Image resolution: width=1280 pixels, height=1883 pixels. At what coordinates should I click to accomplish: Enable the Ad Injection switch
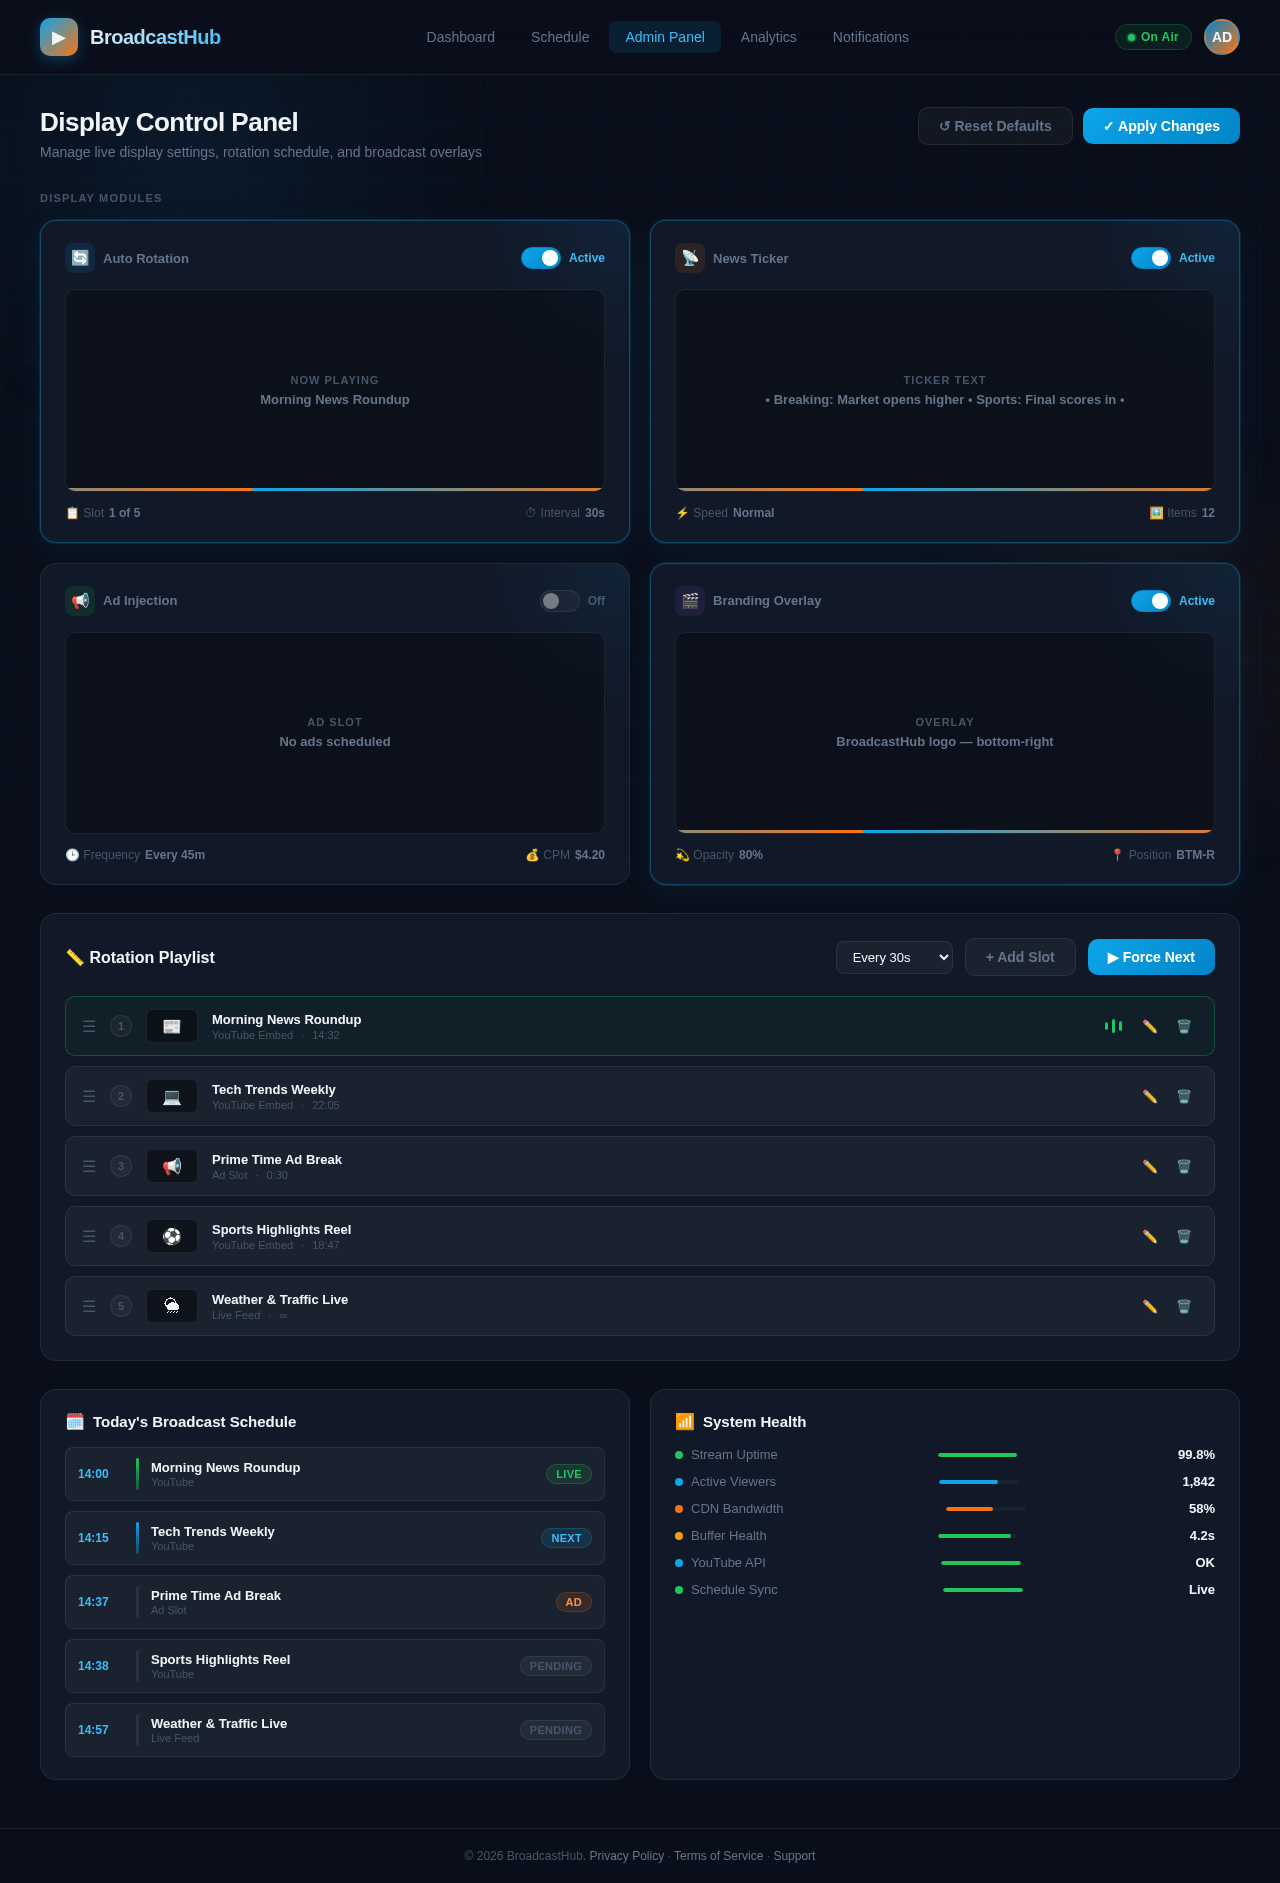[560, 601]
